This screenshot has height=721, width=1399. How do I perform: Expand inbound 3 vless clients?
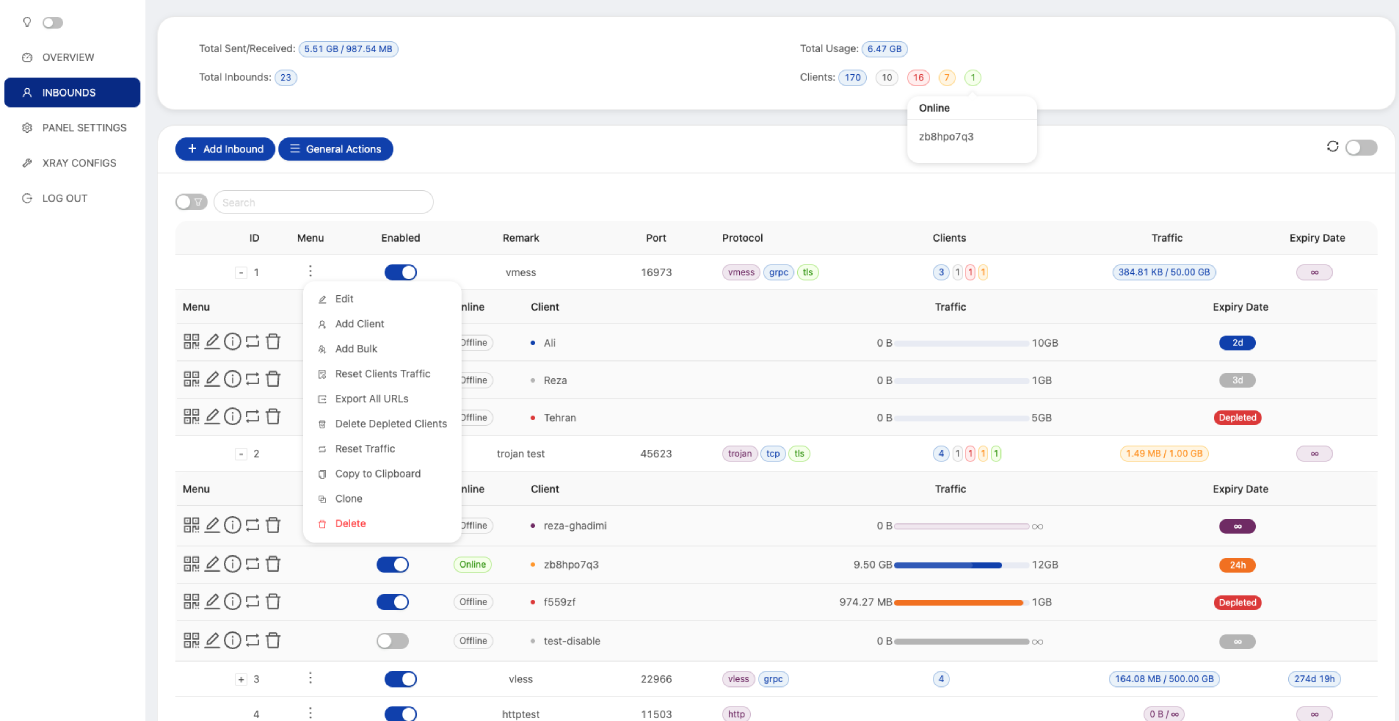(x=241, y=680)
